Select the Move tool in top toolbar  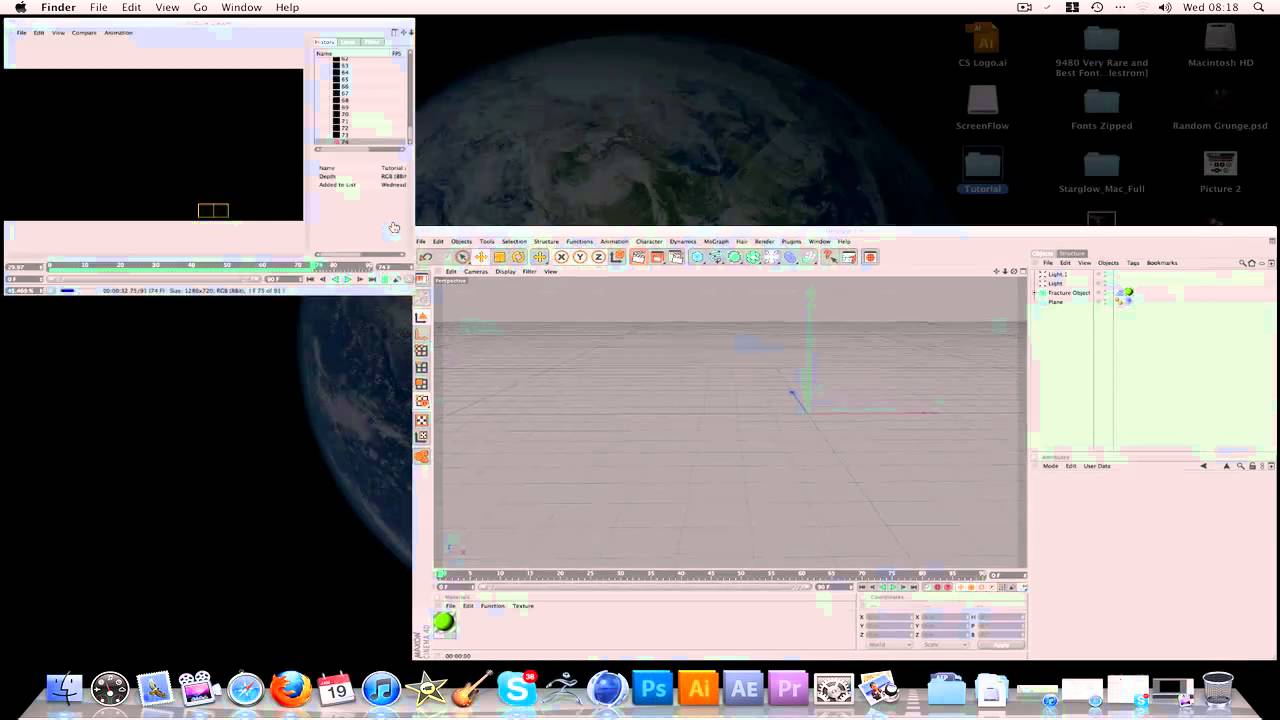(481, 257)
